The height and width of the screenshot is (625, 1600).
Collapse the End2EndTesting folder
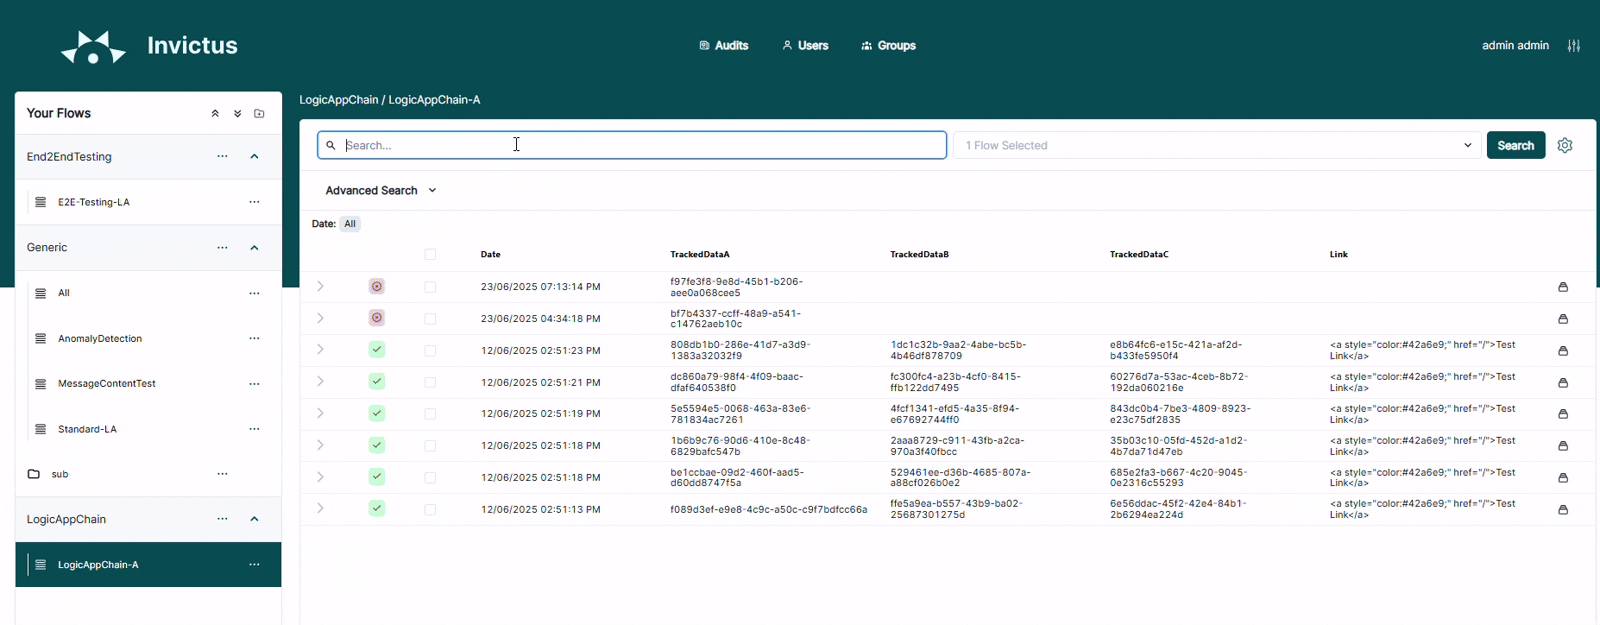pos(254,157)
